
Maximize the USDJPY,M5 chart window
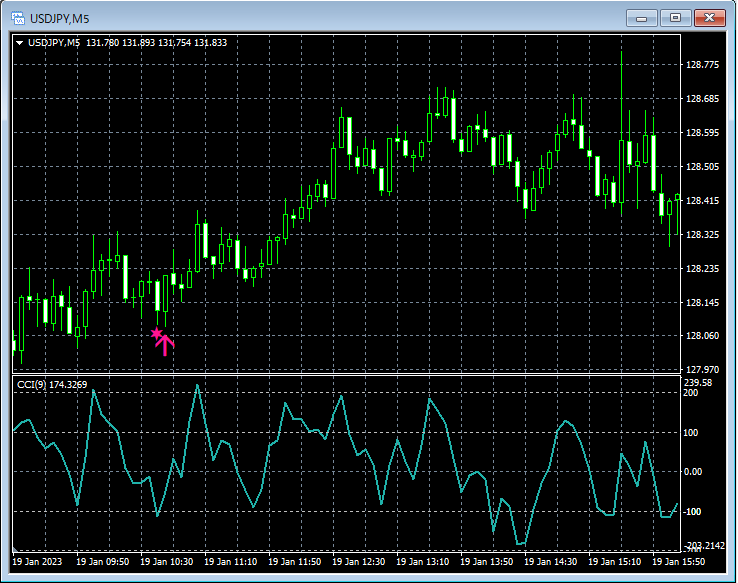tap(675, 18)
